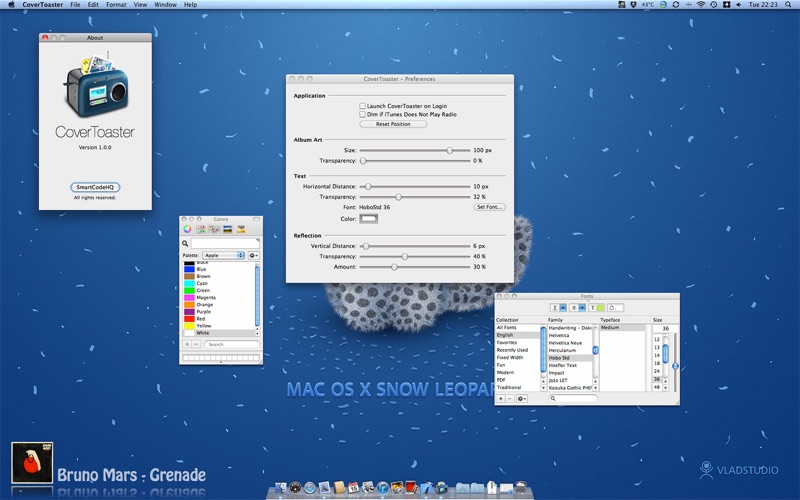Choose the Impact font family
Viewport: 800px width, 500px height.
[x=569, y=373]
